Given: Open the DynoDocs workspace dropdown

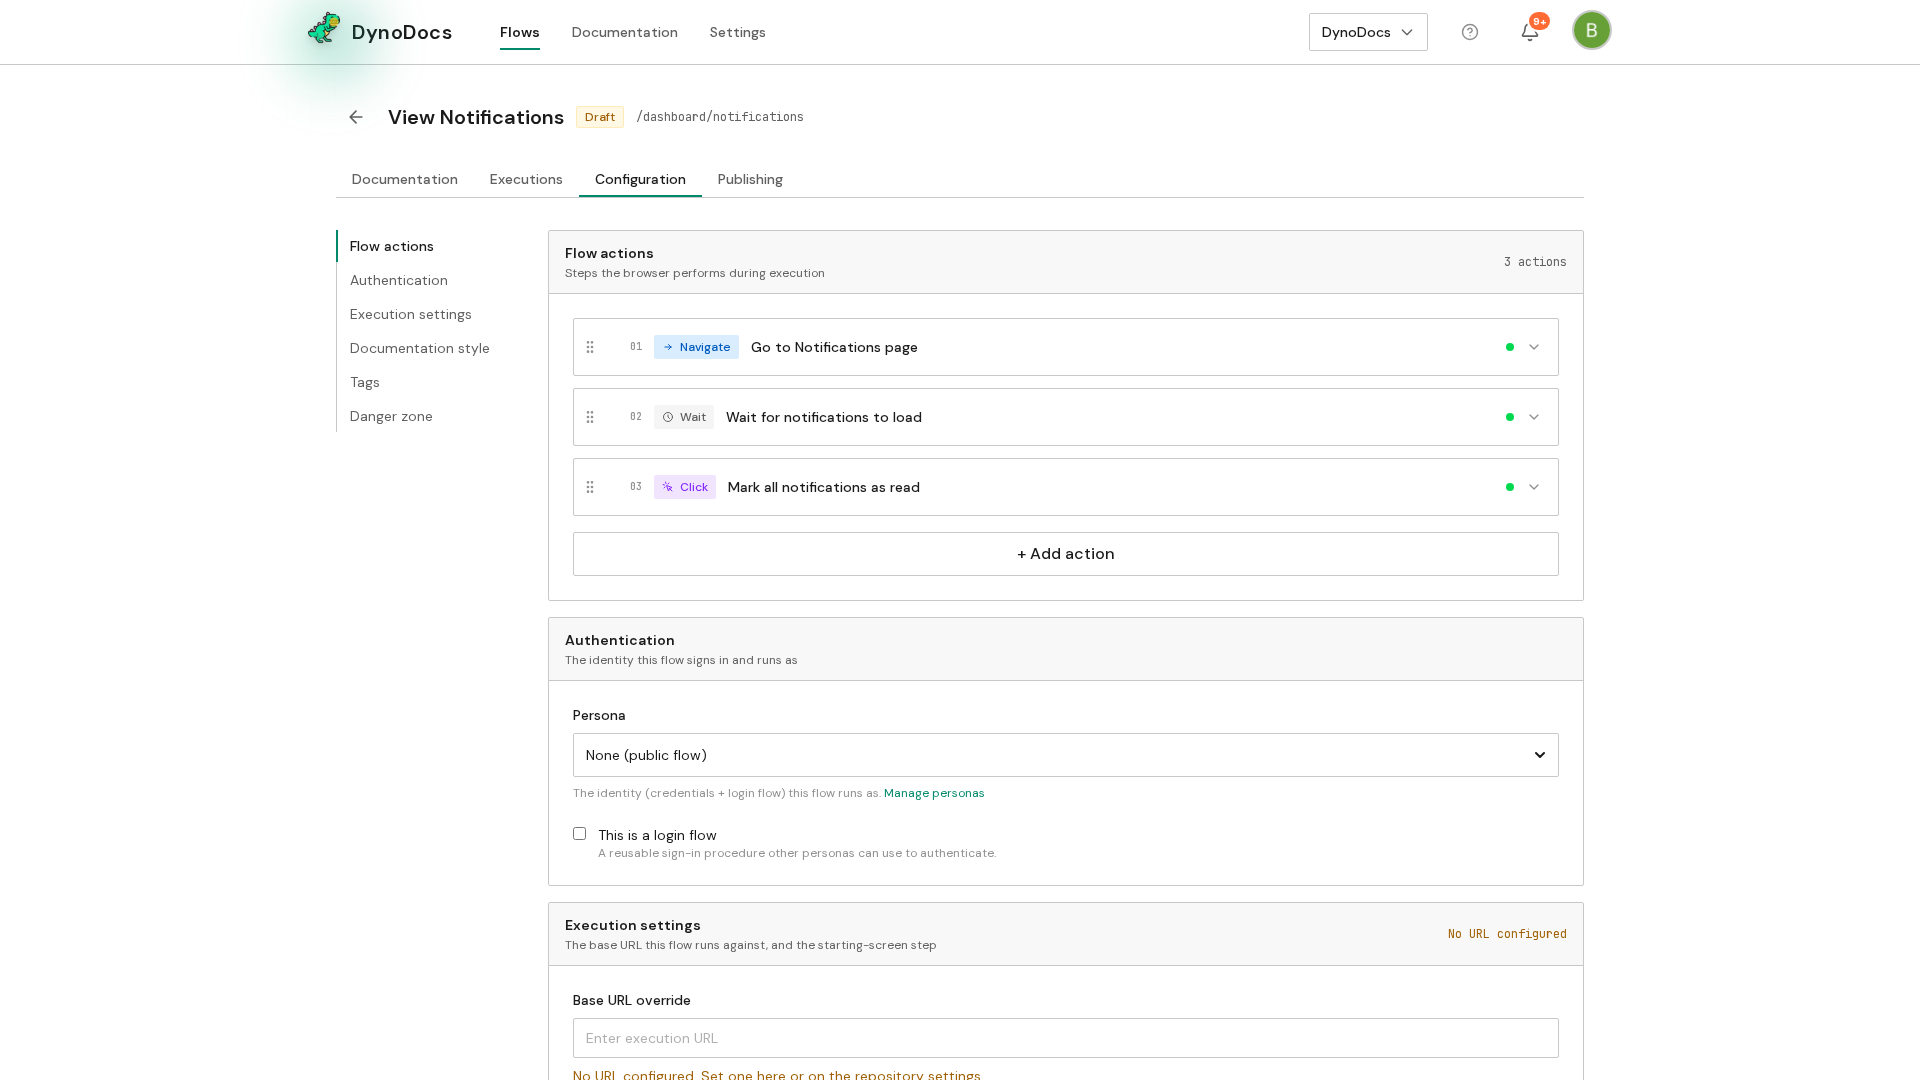Looking at the screenshot, I should coord(1368,32).
